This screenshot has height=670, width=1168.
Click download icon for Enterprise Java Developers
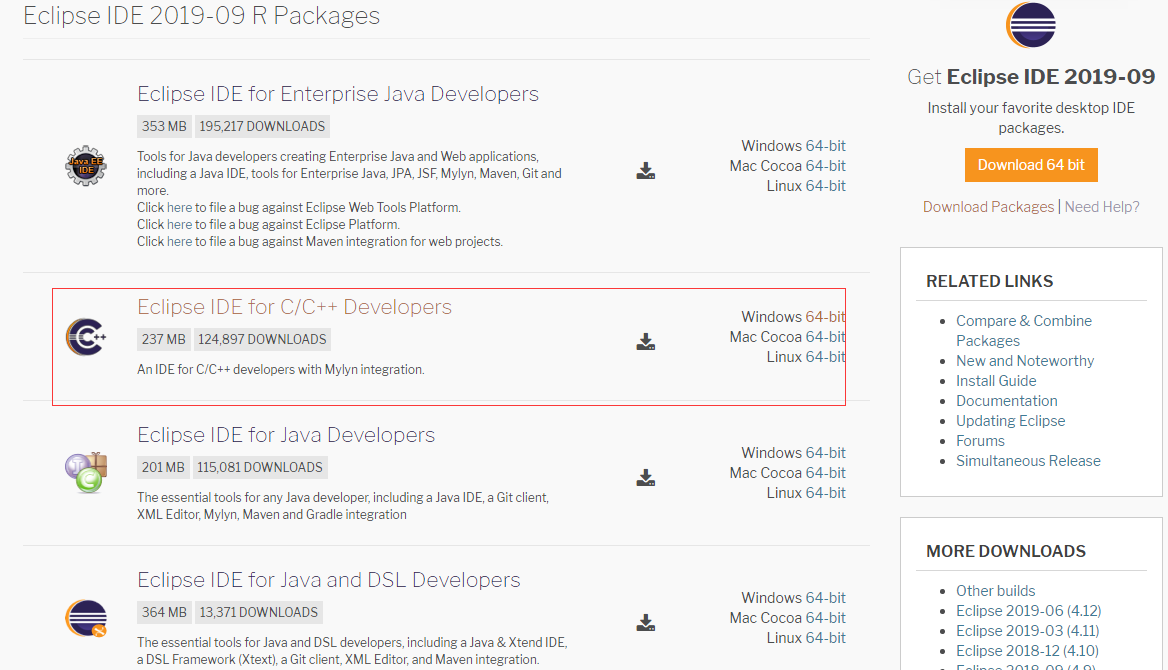646,171
